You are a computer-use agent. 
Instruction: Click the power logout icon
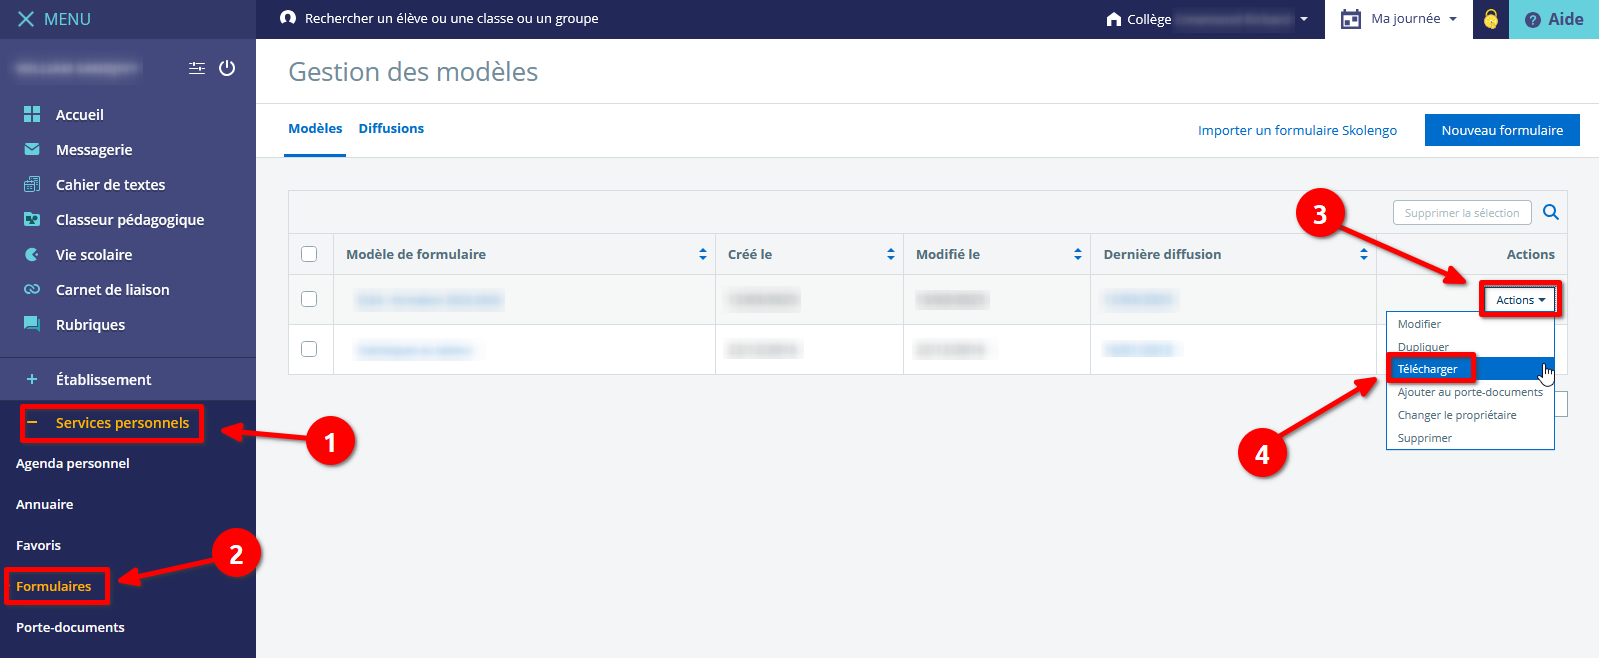point(227,68)
